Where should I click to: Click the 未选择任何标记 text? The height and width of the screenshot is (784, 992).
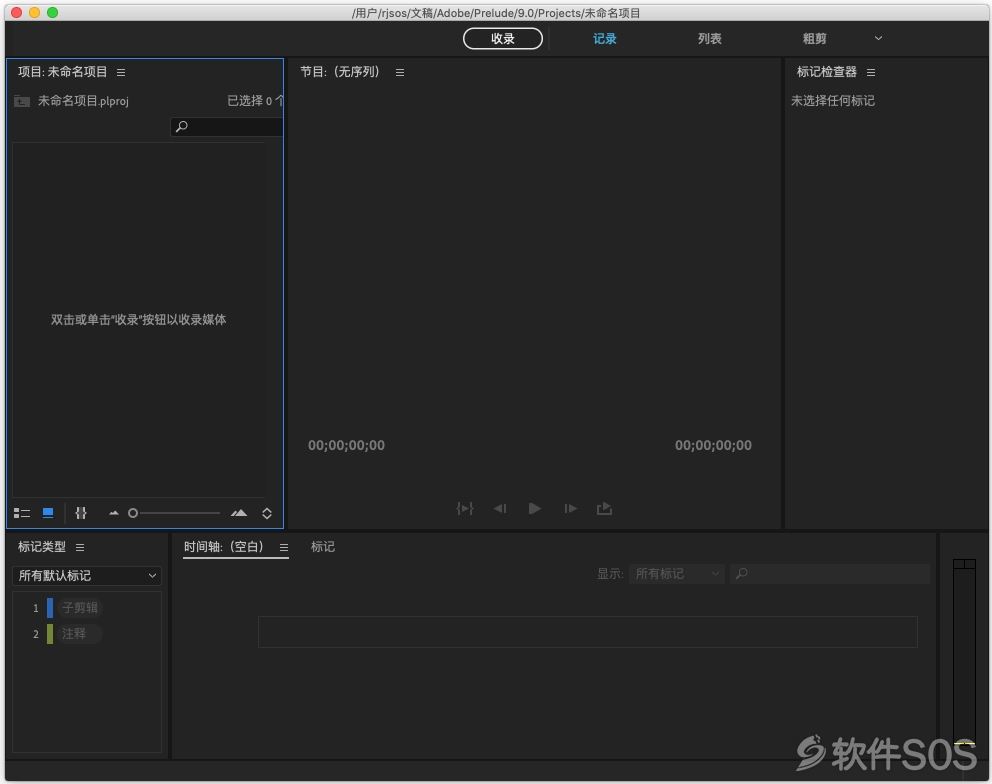click(x=833, y=101)
